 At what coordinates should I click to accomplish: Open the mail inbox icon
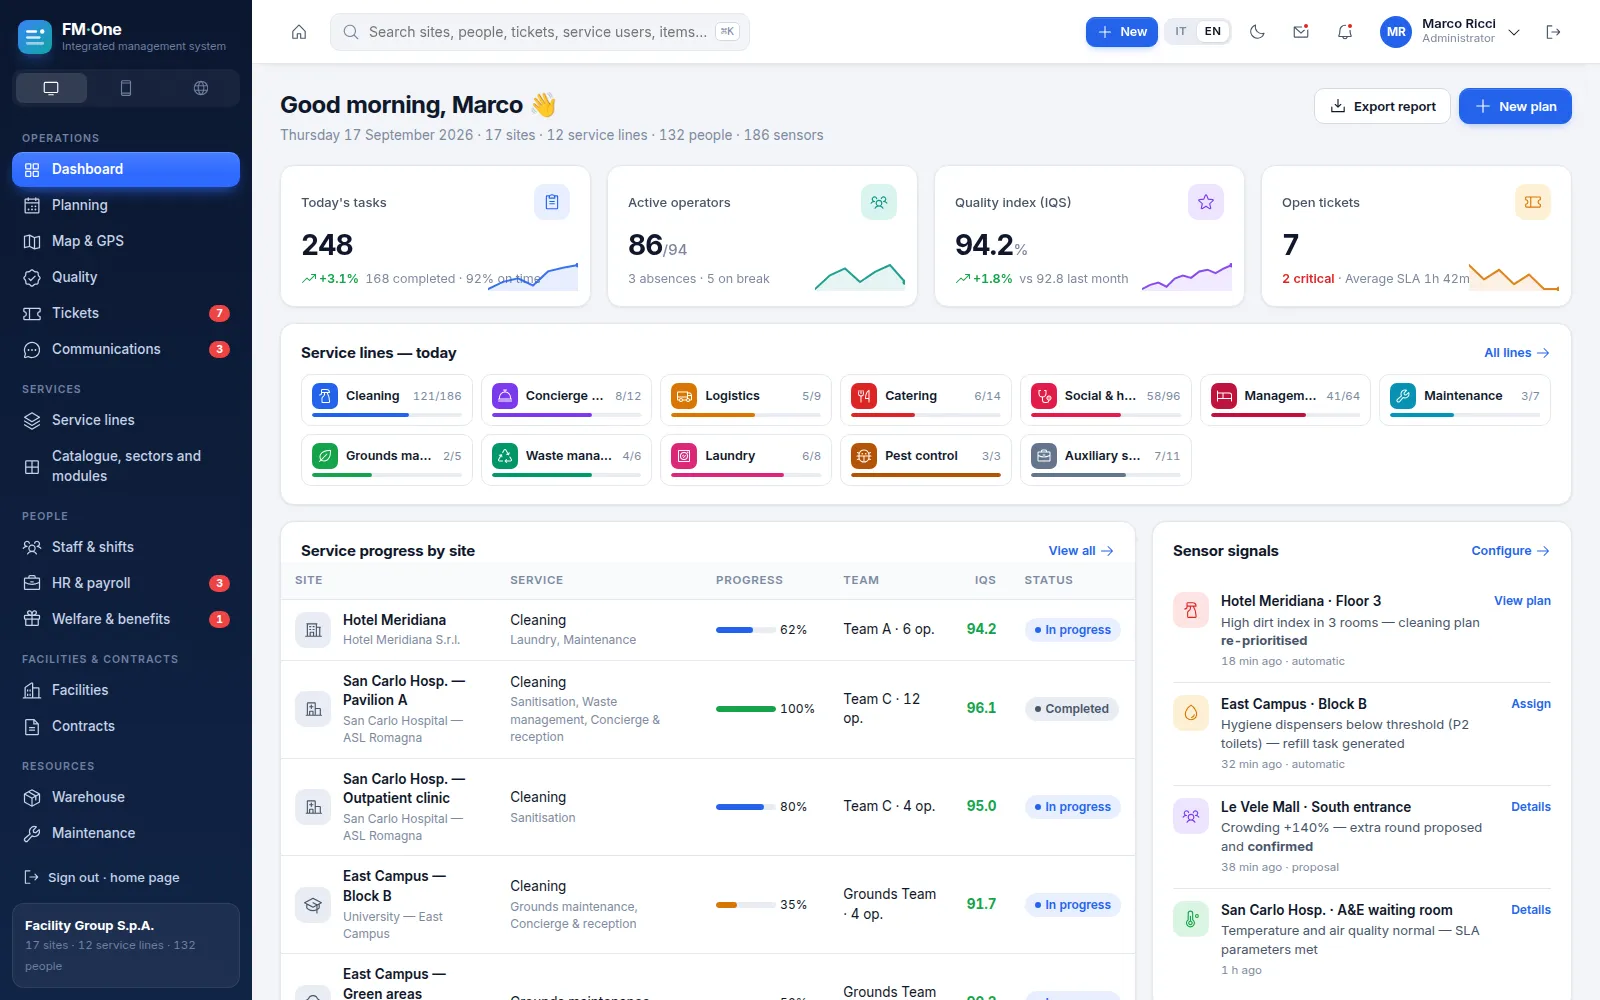coord(1301,32)
